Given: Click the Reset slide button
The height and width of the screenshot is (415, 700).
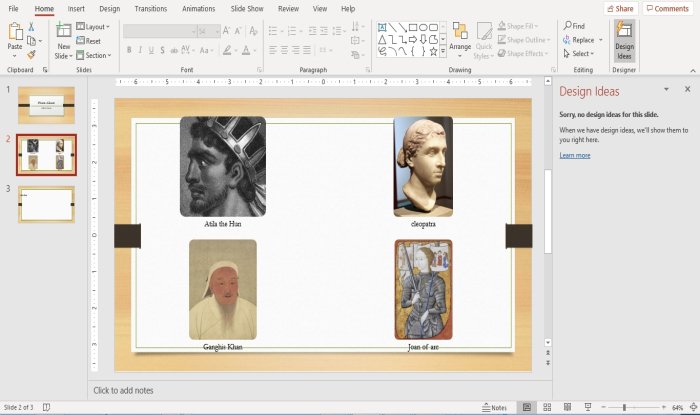Looking at the screenshot, I should [88, 41].
